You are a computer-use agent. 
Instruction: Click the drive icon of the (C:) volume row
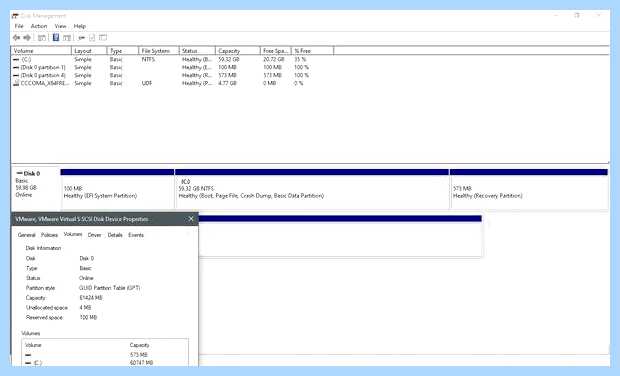coord(16,59)
